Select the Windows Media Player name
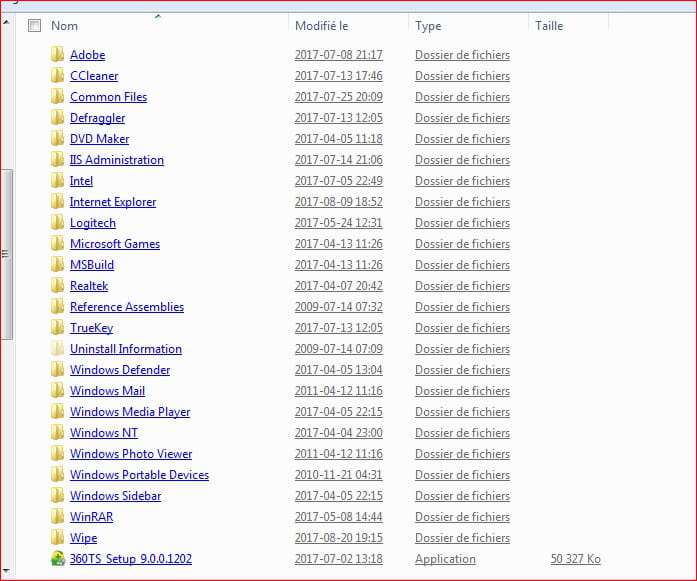 coord(130,412)
